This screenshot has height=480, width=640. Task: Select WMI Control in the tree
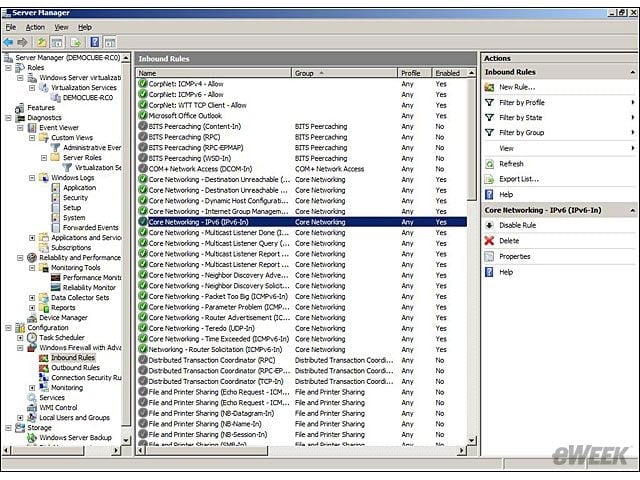[58, 408]
